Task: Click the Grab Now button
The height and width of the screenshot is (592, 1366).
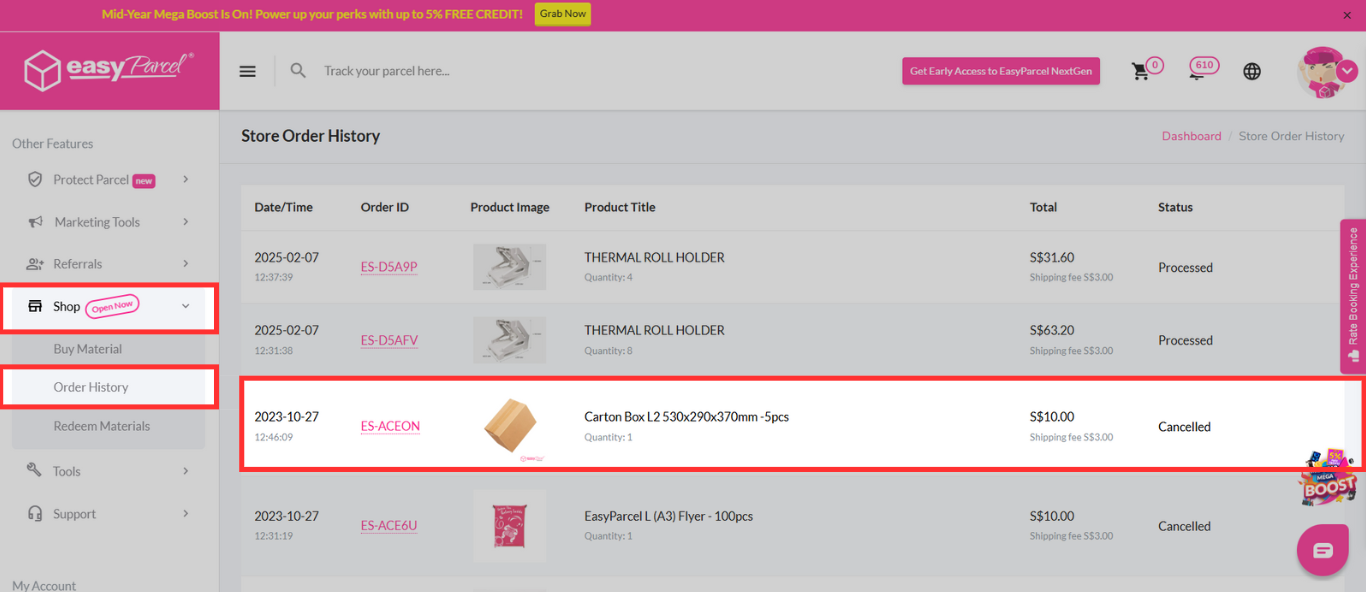Action: (563, 14)
